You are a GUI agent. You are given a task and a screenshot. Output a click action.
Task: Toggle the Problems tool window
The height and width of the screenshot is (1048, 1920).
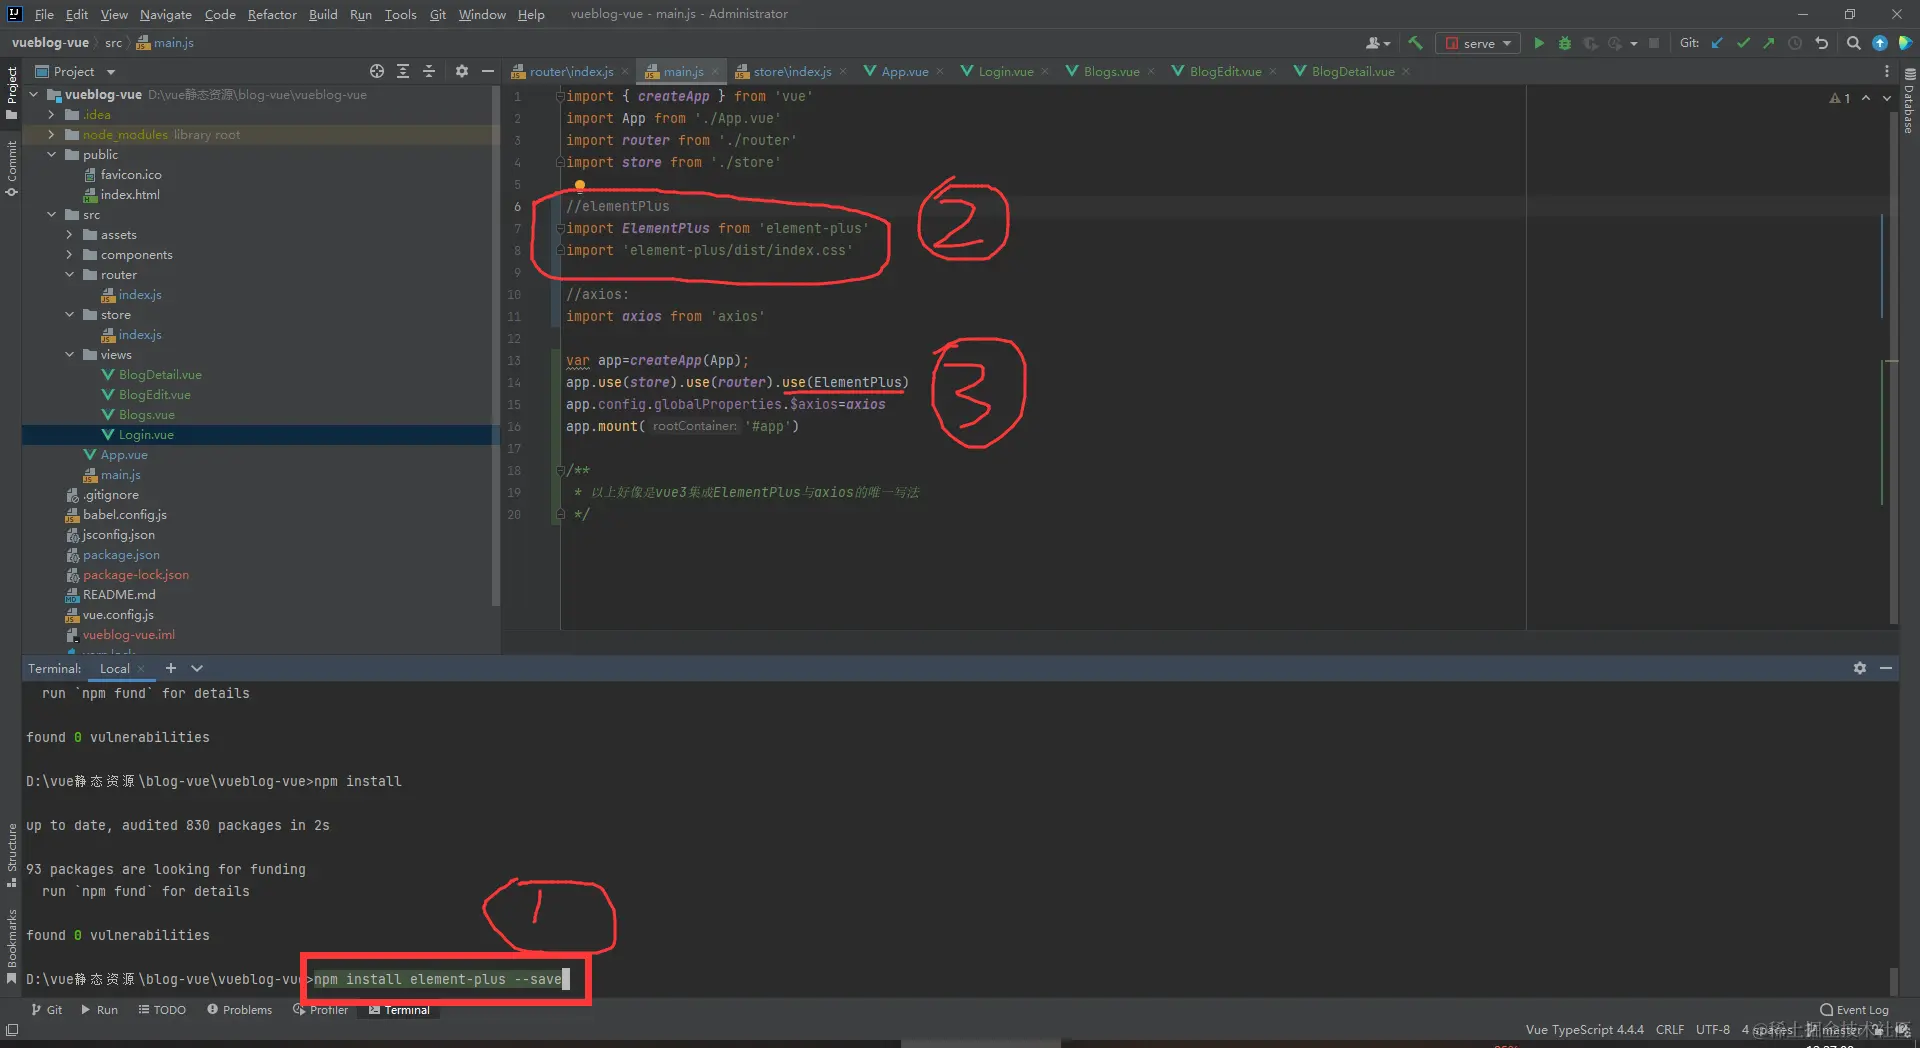tap(240, 1010)
